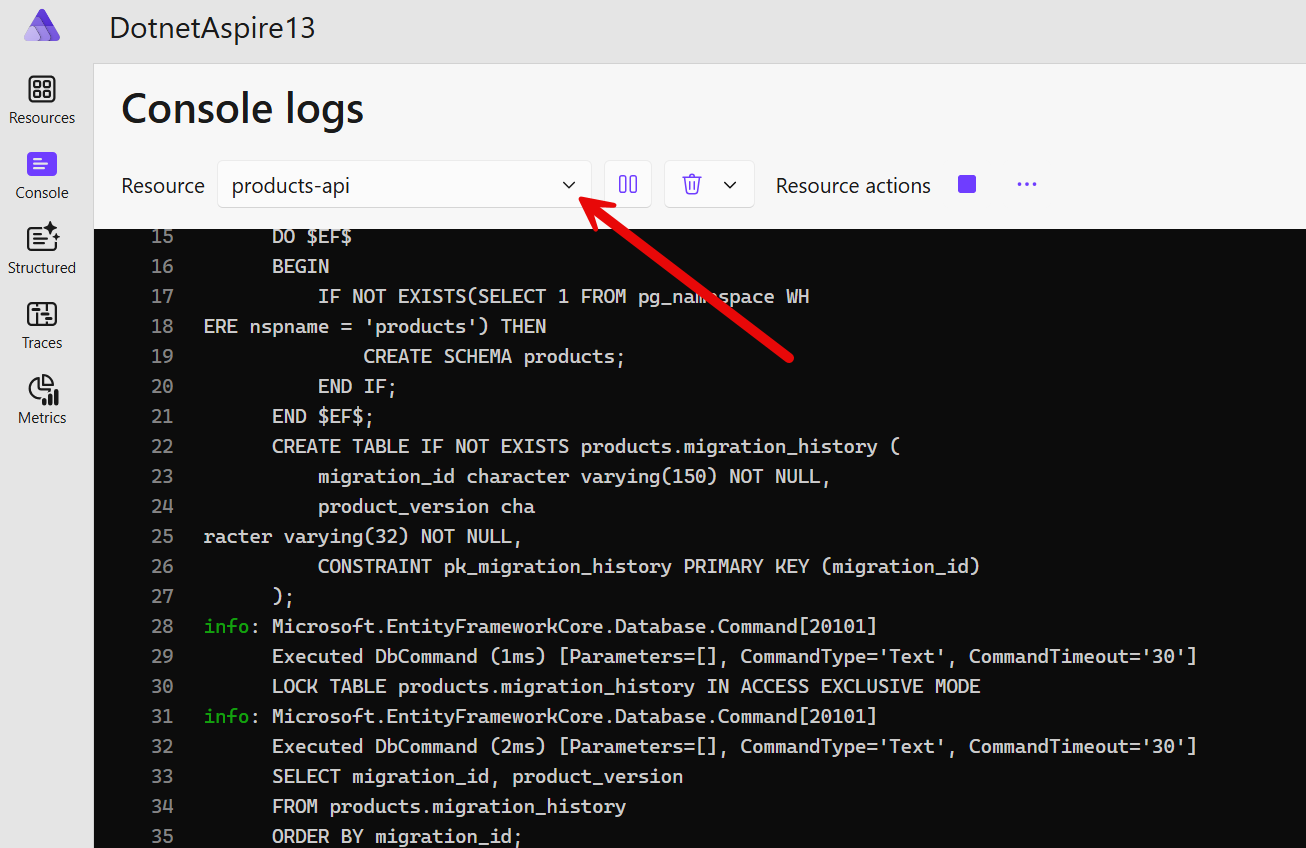Image resolution: width=1306 pixels, height=848 pixels.
Task: Open the more actions ellipsis menu
Action: pyautogui.click(x=1026, y=185)
